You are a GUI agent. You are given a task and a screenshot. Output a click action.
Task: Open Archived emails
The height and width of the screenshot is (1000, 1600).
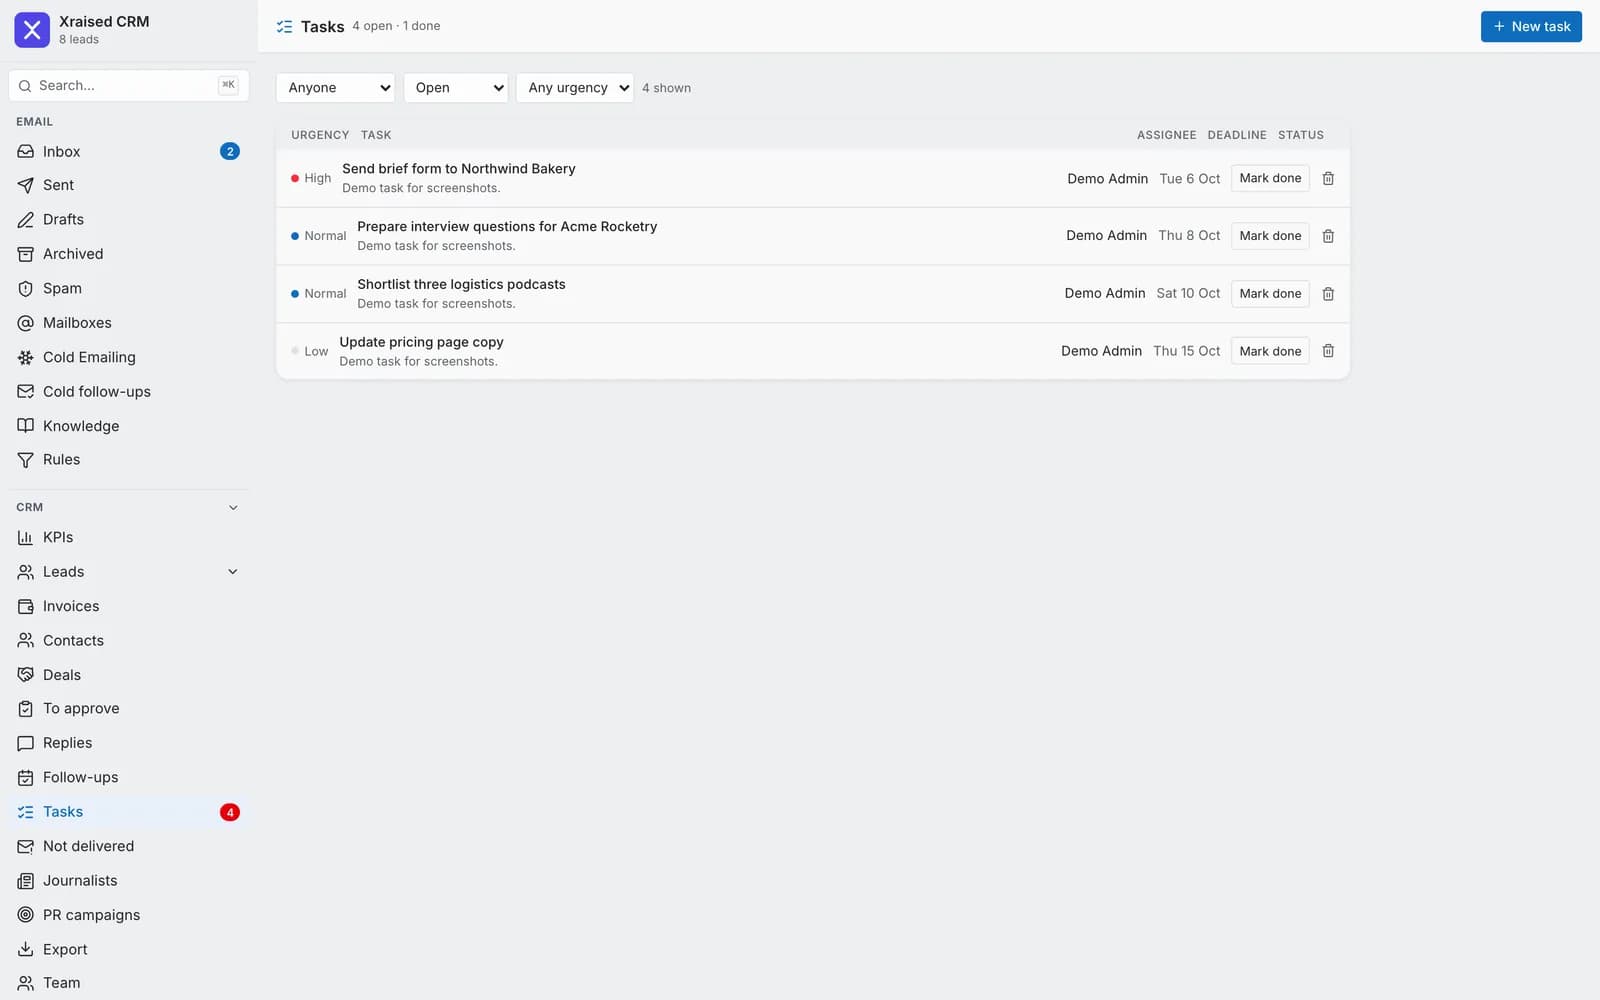[x=128, y=254]
